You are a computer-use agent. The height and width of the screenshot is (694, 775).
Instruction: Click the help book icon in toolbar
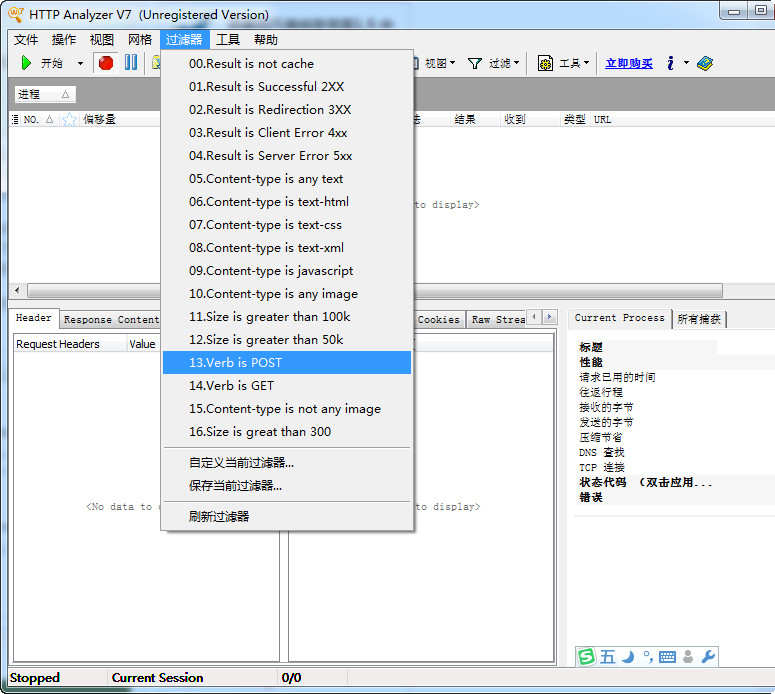(705, 63)
